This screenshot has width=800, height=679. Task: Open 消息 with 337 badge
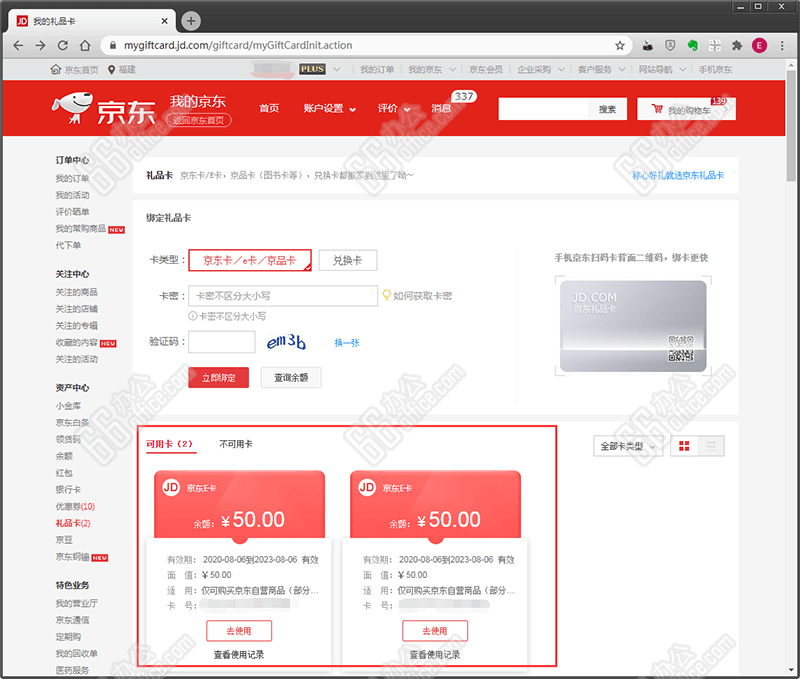pos(441,109)
